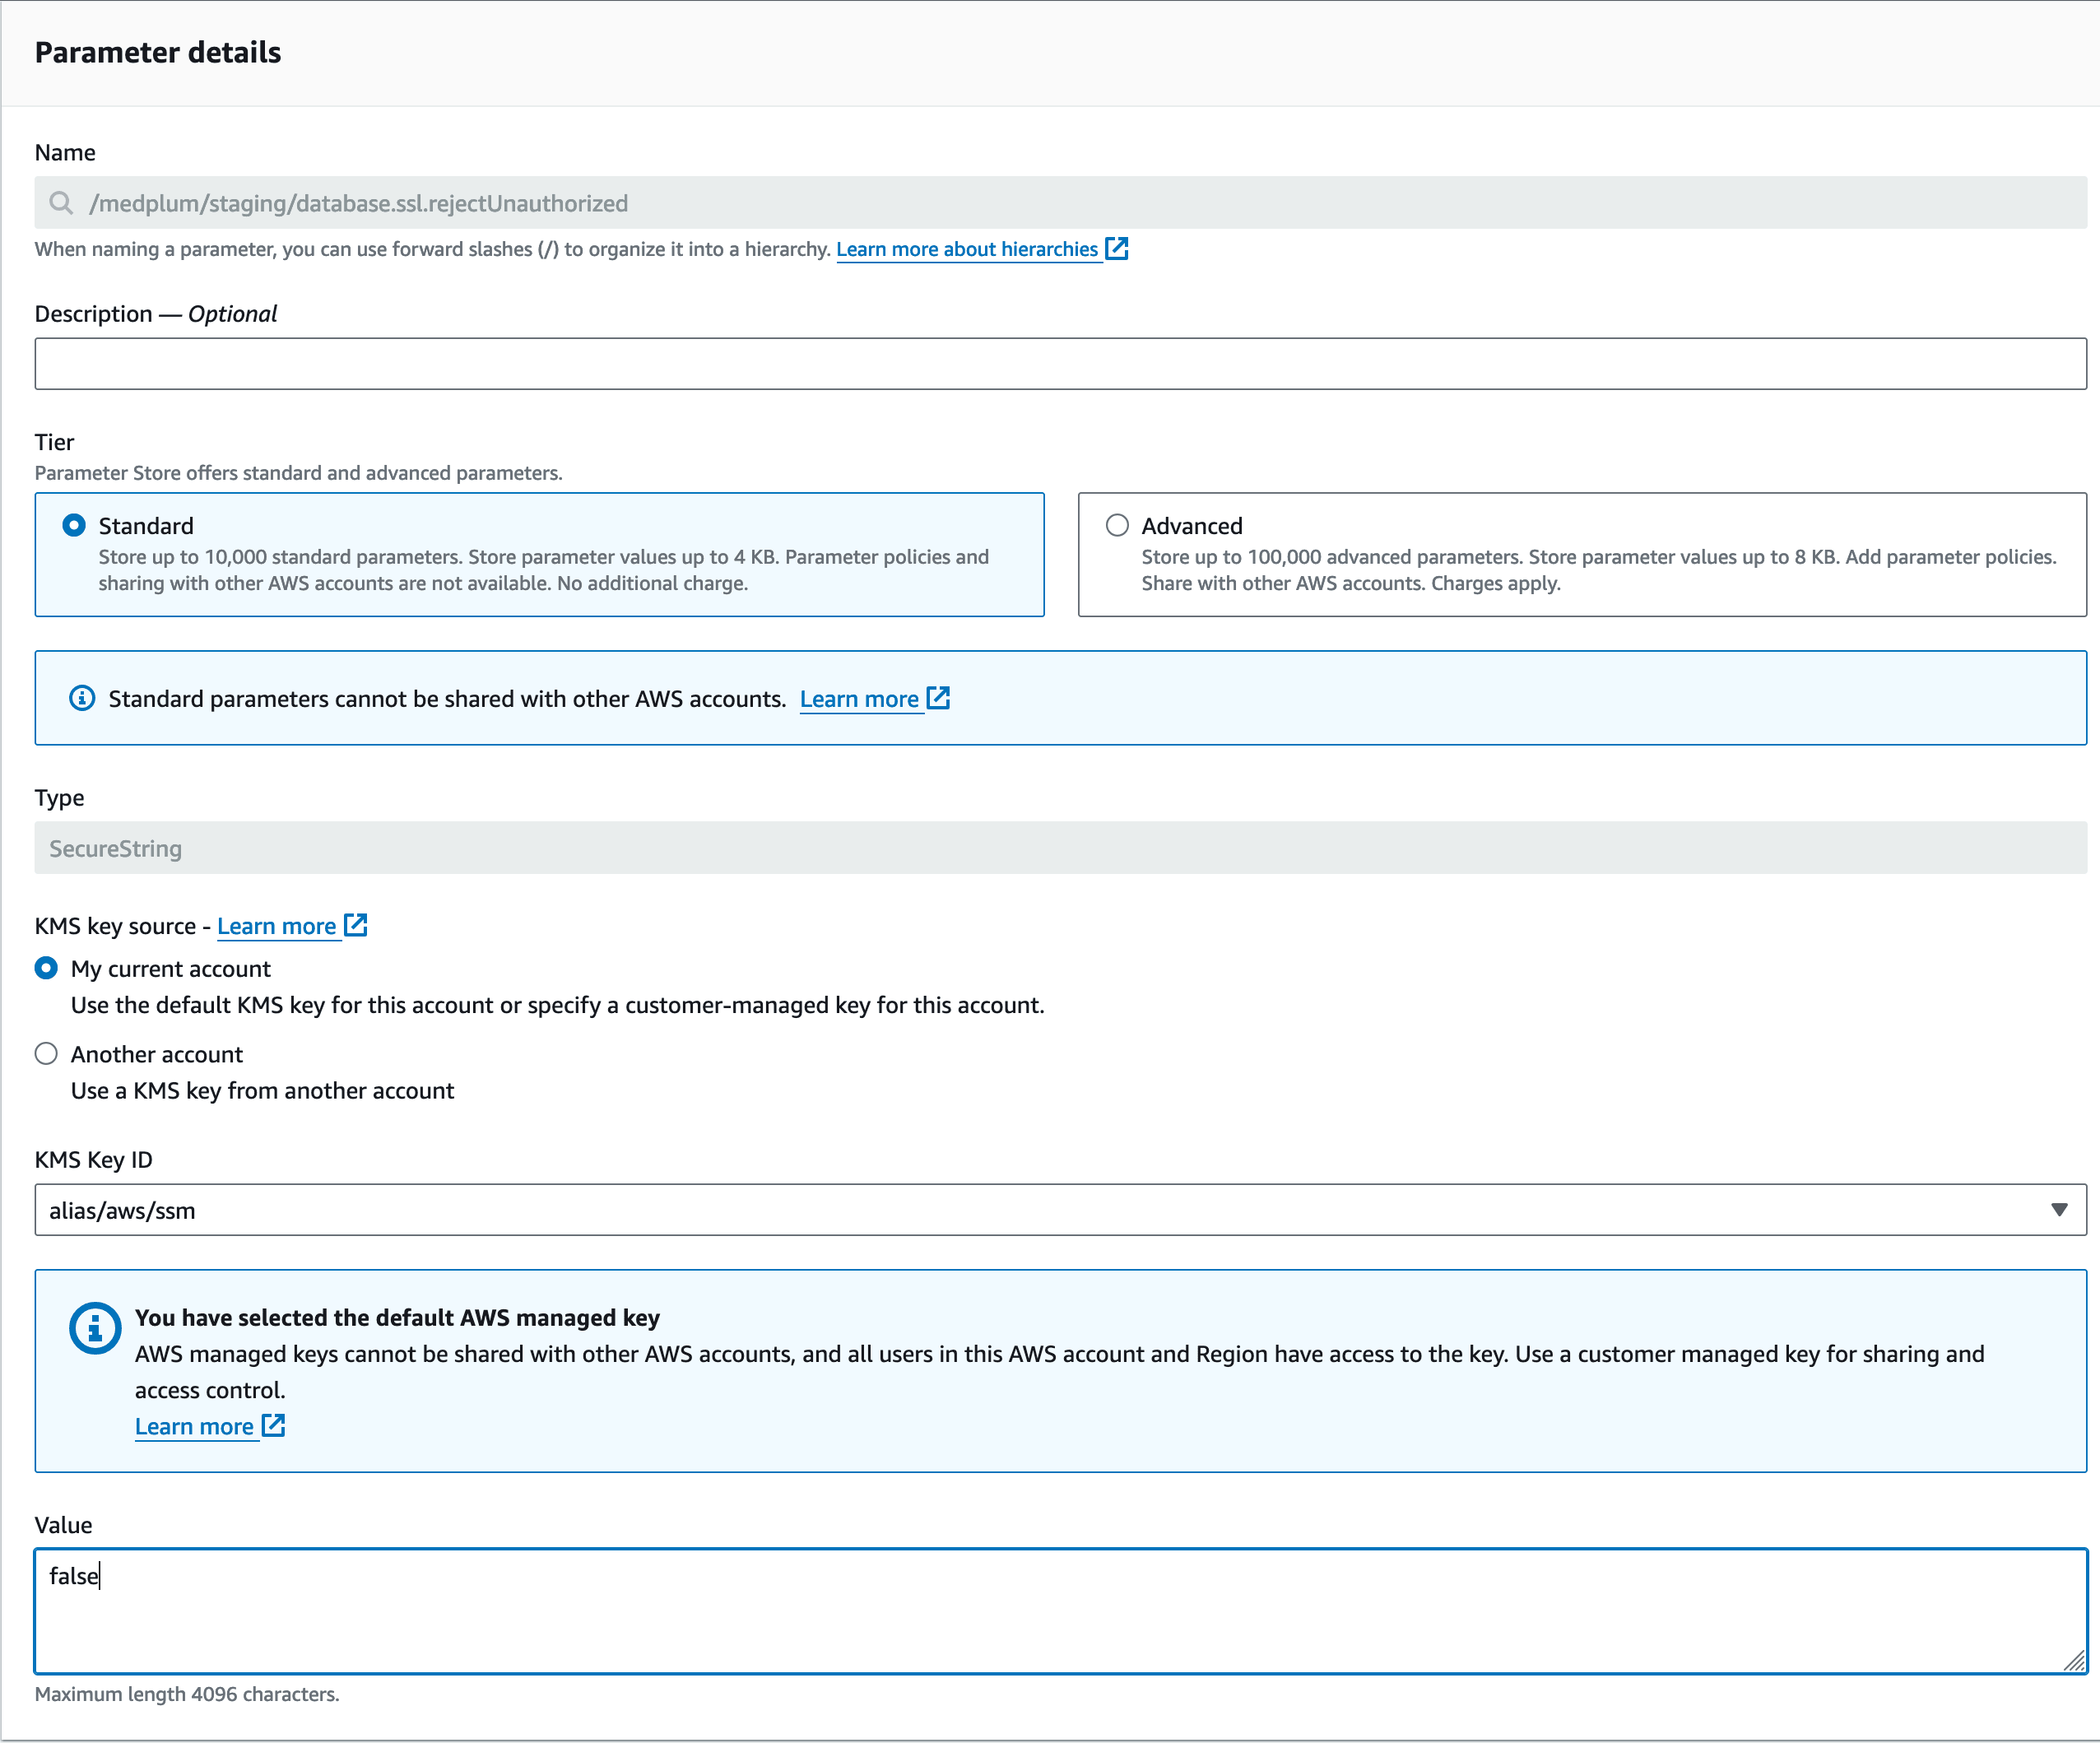Open Learn more link in managed key alert
The height and width of the screenshot is (1743, 2100).
(x=194, y=1426)
